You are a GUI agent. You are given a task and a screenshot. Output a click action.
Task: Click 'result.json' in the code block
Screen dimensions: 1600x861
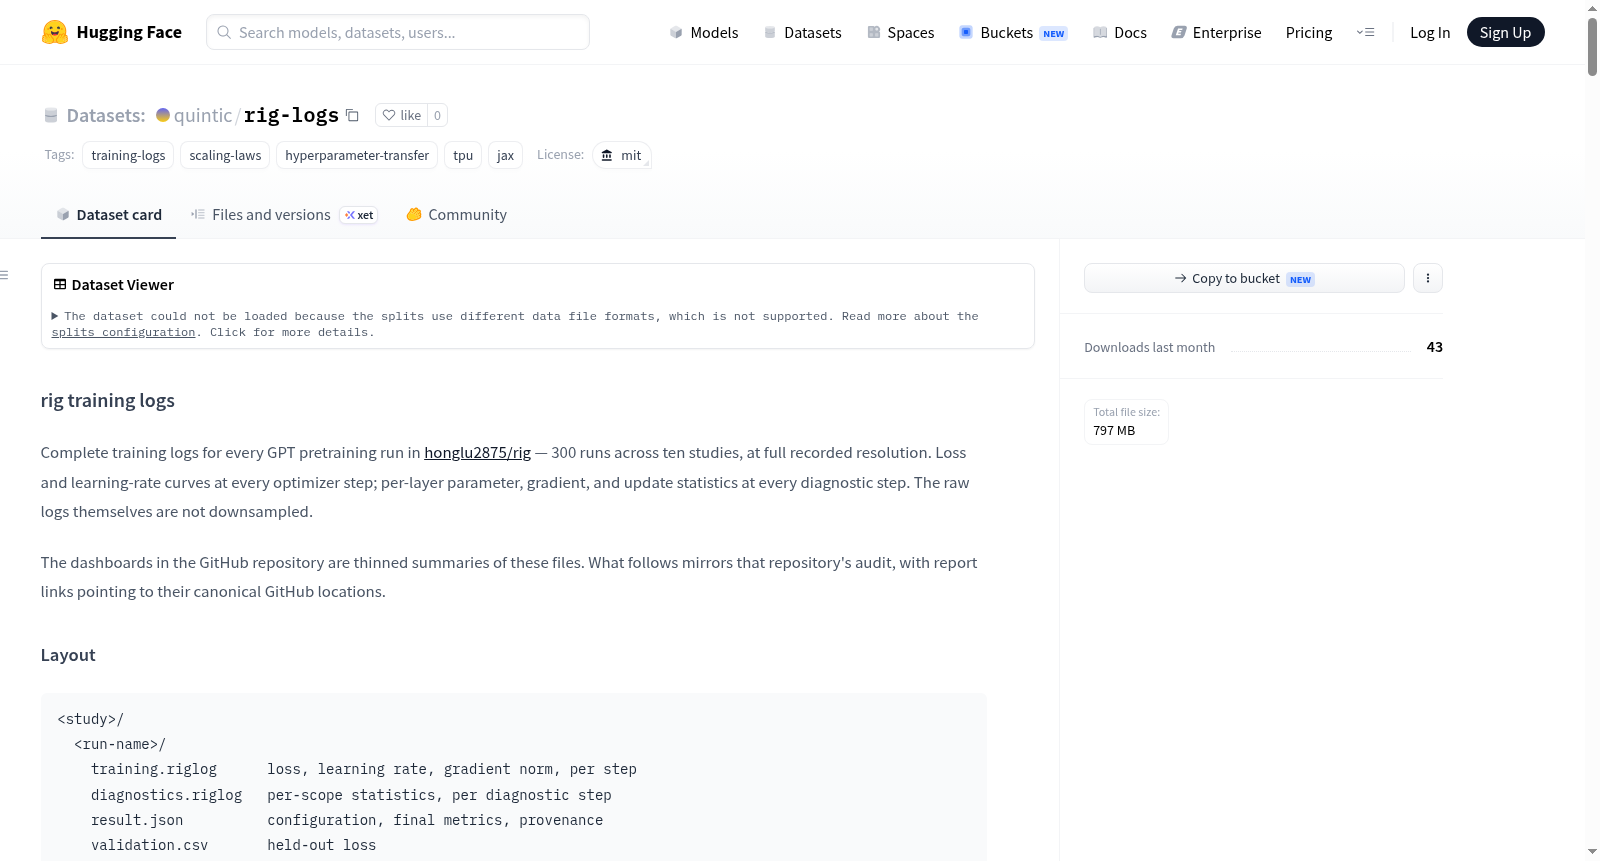coord(137,820)
